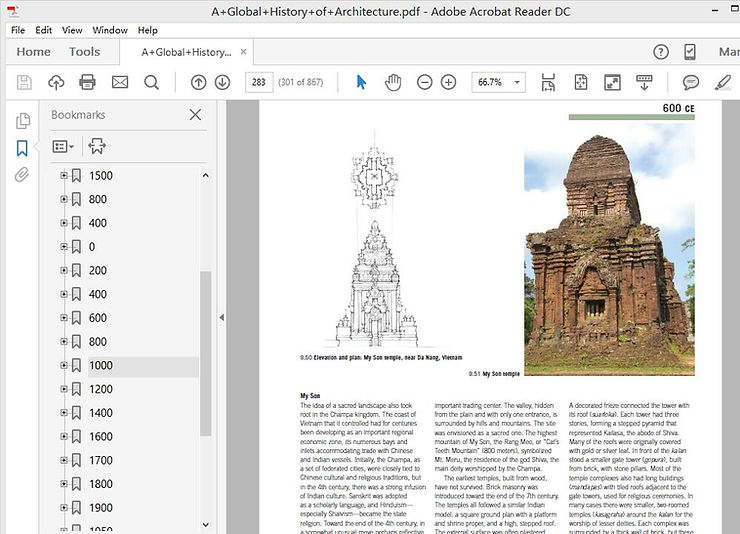Open the Window menu
Screen dimensions: 740x534
110,30
